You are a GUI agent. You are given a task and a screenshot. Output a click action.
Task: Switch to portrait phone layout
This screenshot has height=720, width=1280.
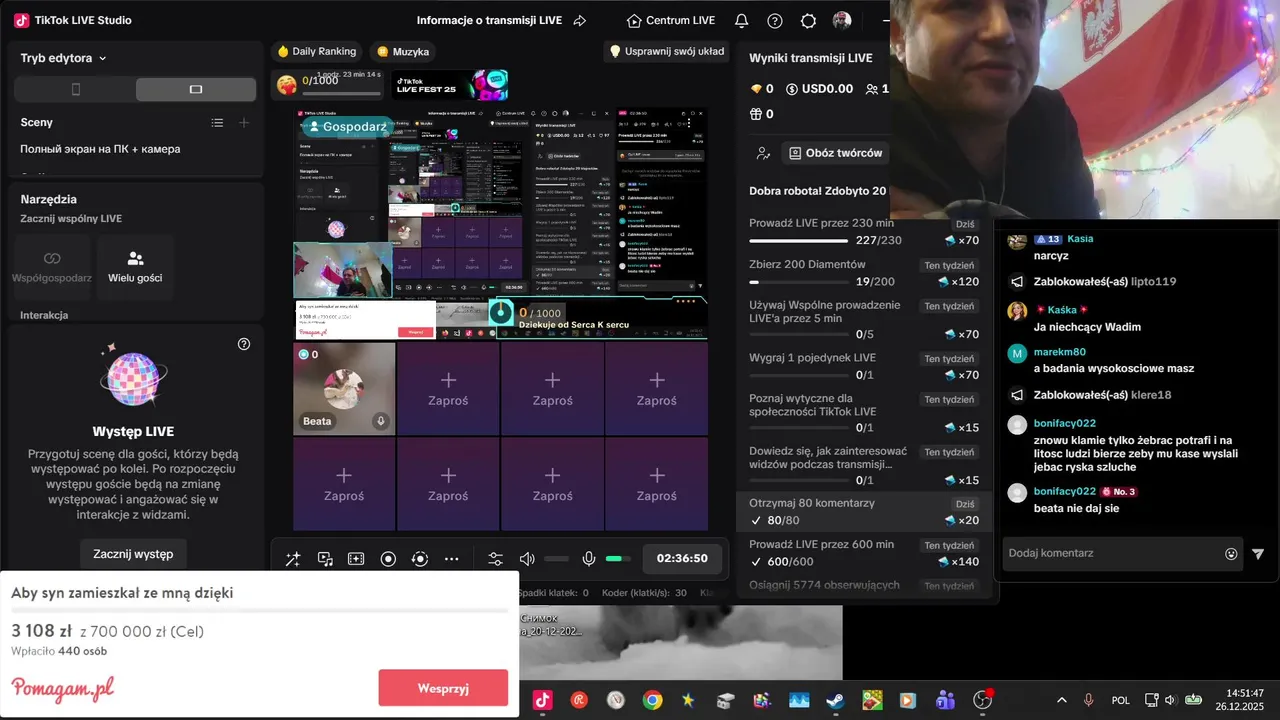tap(76, 89)
